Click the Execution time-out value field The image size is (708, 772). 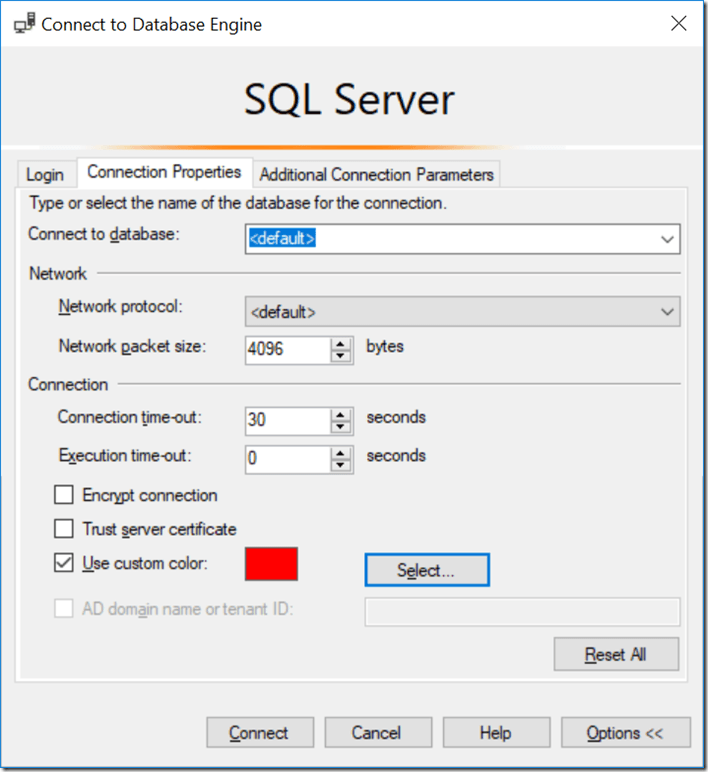point(289,459)
